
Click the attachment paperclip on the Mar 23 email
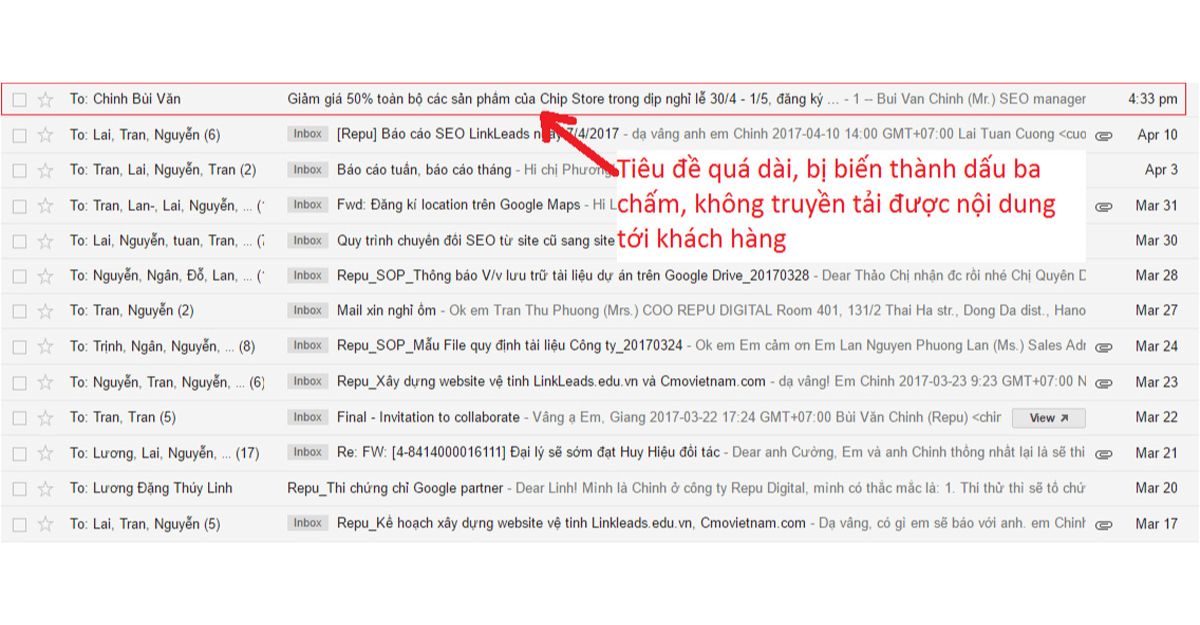1103,382
